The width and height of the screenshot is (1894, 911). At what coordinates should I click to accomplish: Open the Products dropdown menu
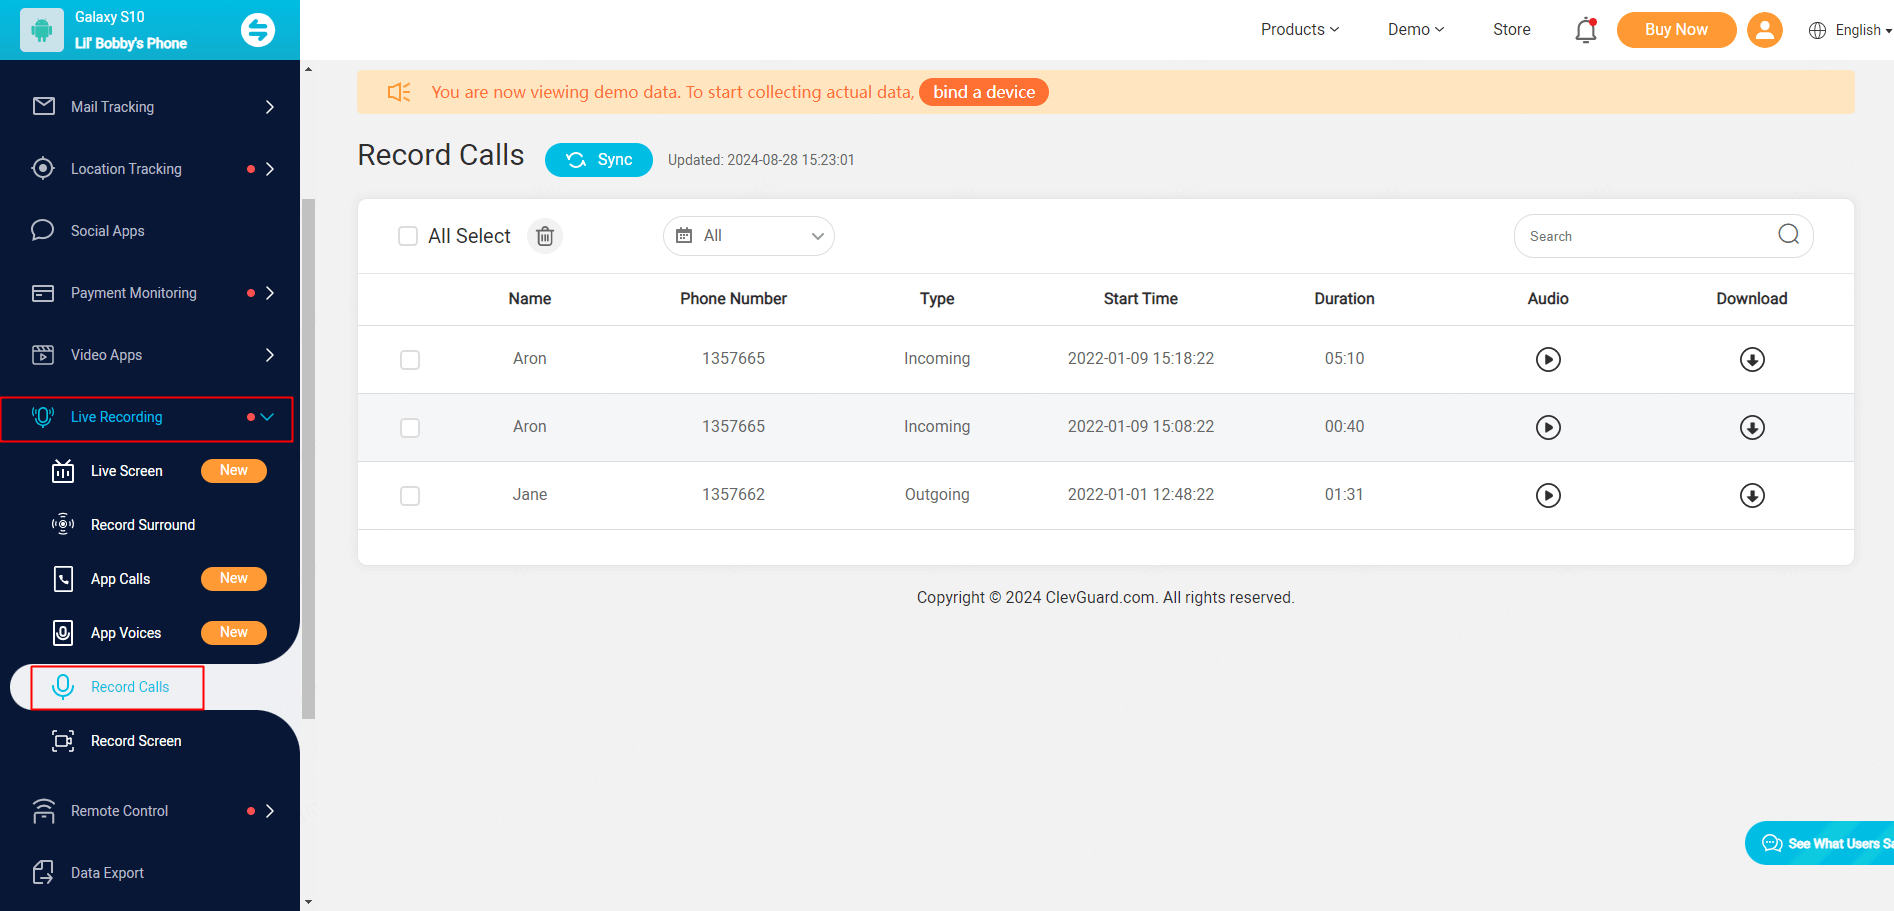pos(1299,30)
